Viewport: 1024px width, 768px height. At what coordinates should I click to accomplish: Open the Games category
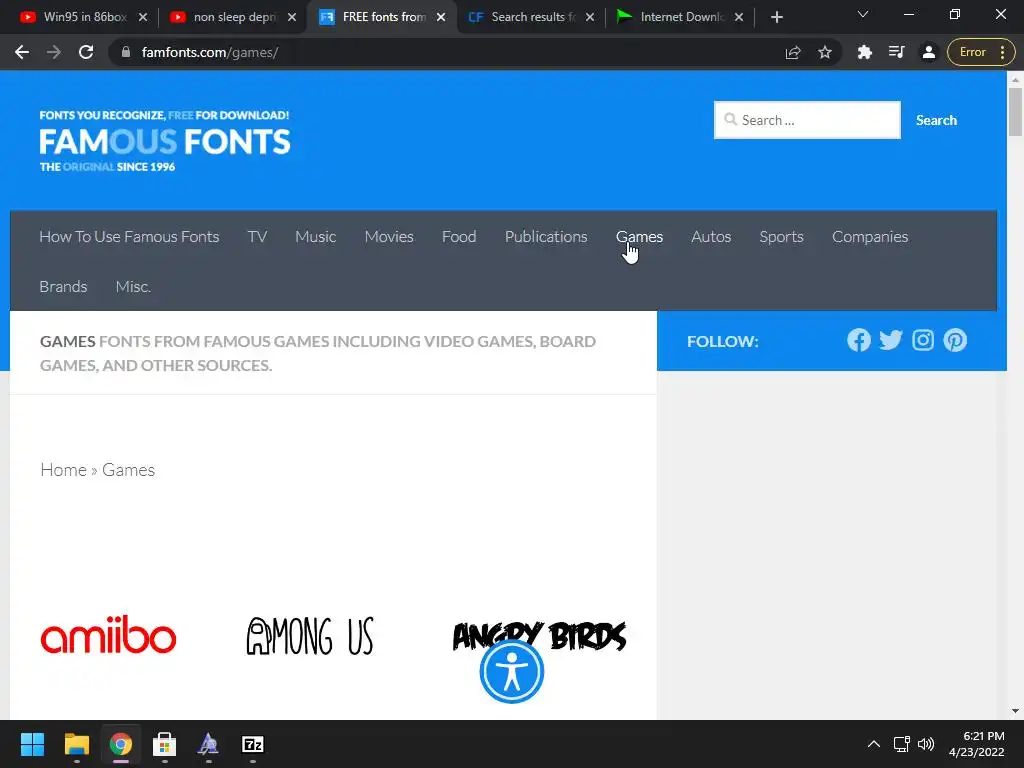click(x=639, y=236)
